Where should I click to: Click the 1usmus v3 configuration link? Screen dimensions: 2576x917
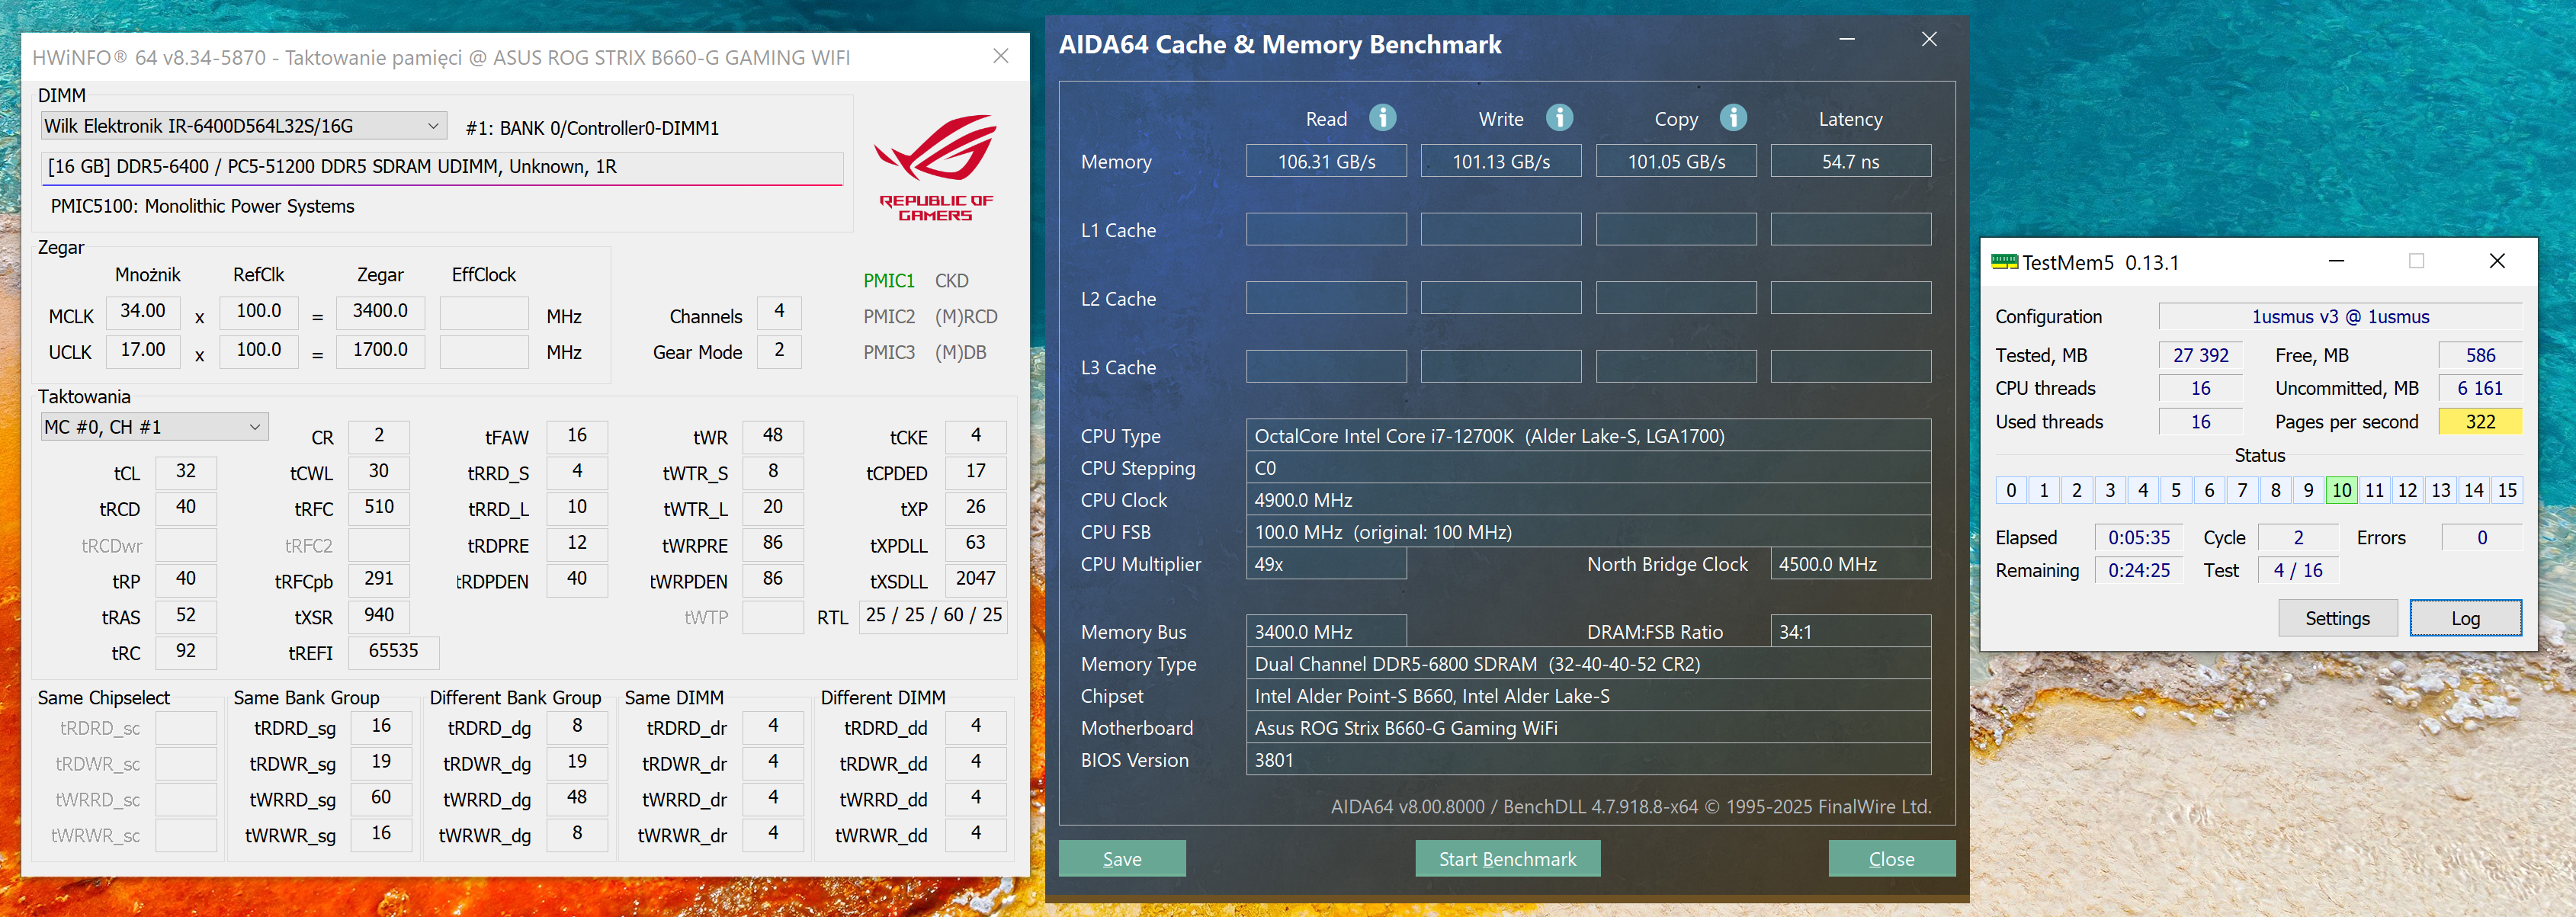click(x=2339, y=317)
